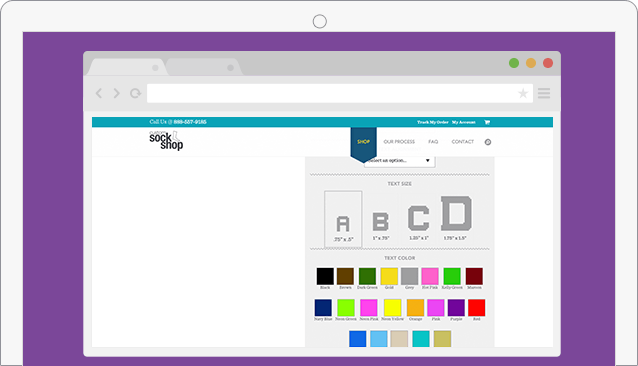Select text size A option
Screen dimensions: 638x366
pos(343,219)
